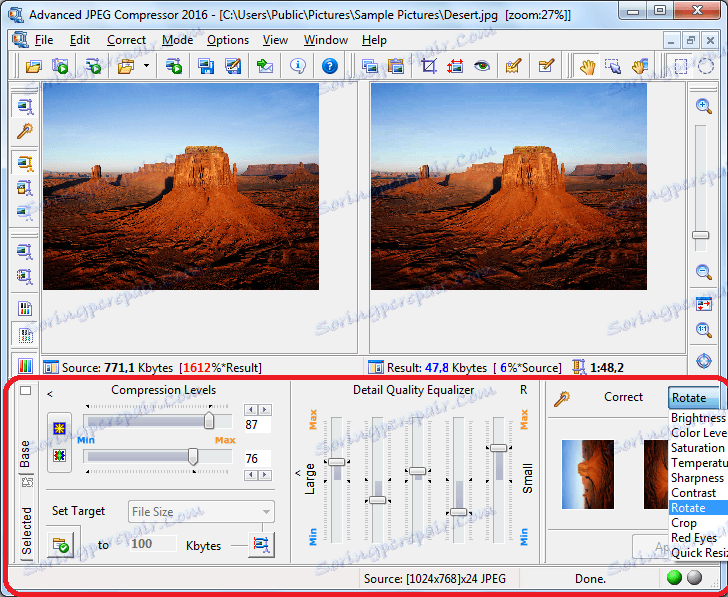Click the open file folder icon

click(x=34, y=67)
